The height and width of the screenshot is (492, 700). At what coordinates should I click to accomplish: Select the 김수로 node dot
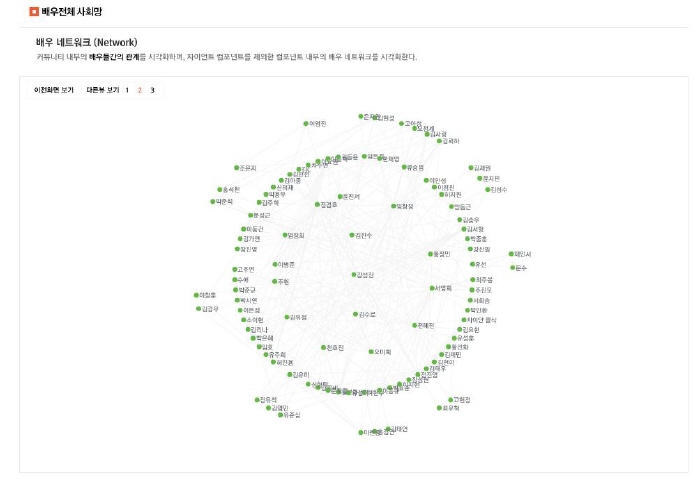coord(355,314)
